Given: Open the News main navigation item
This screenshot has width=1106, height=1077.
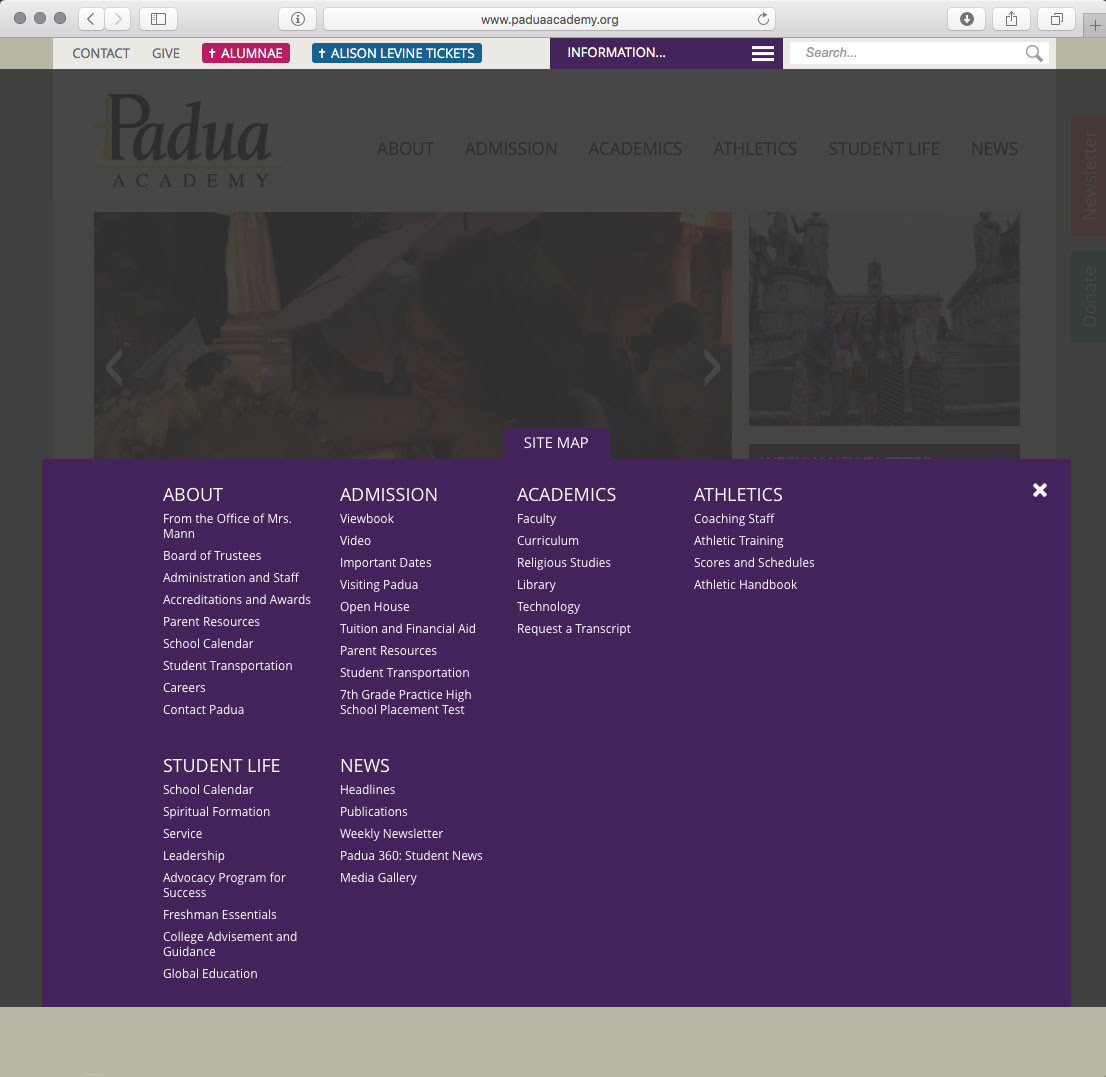Looking at the screenshot, I should click(x=994, y=149).
